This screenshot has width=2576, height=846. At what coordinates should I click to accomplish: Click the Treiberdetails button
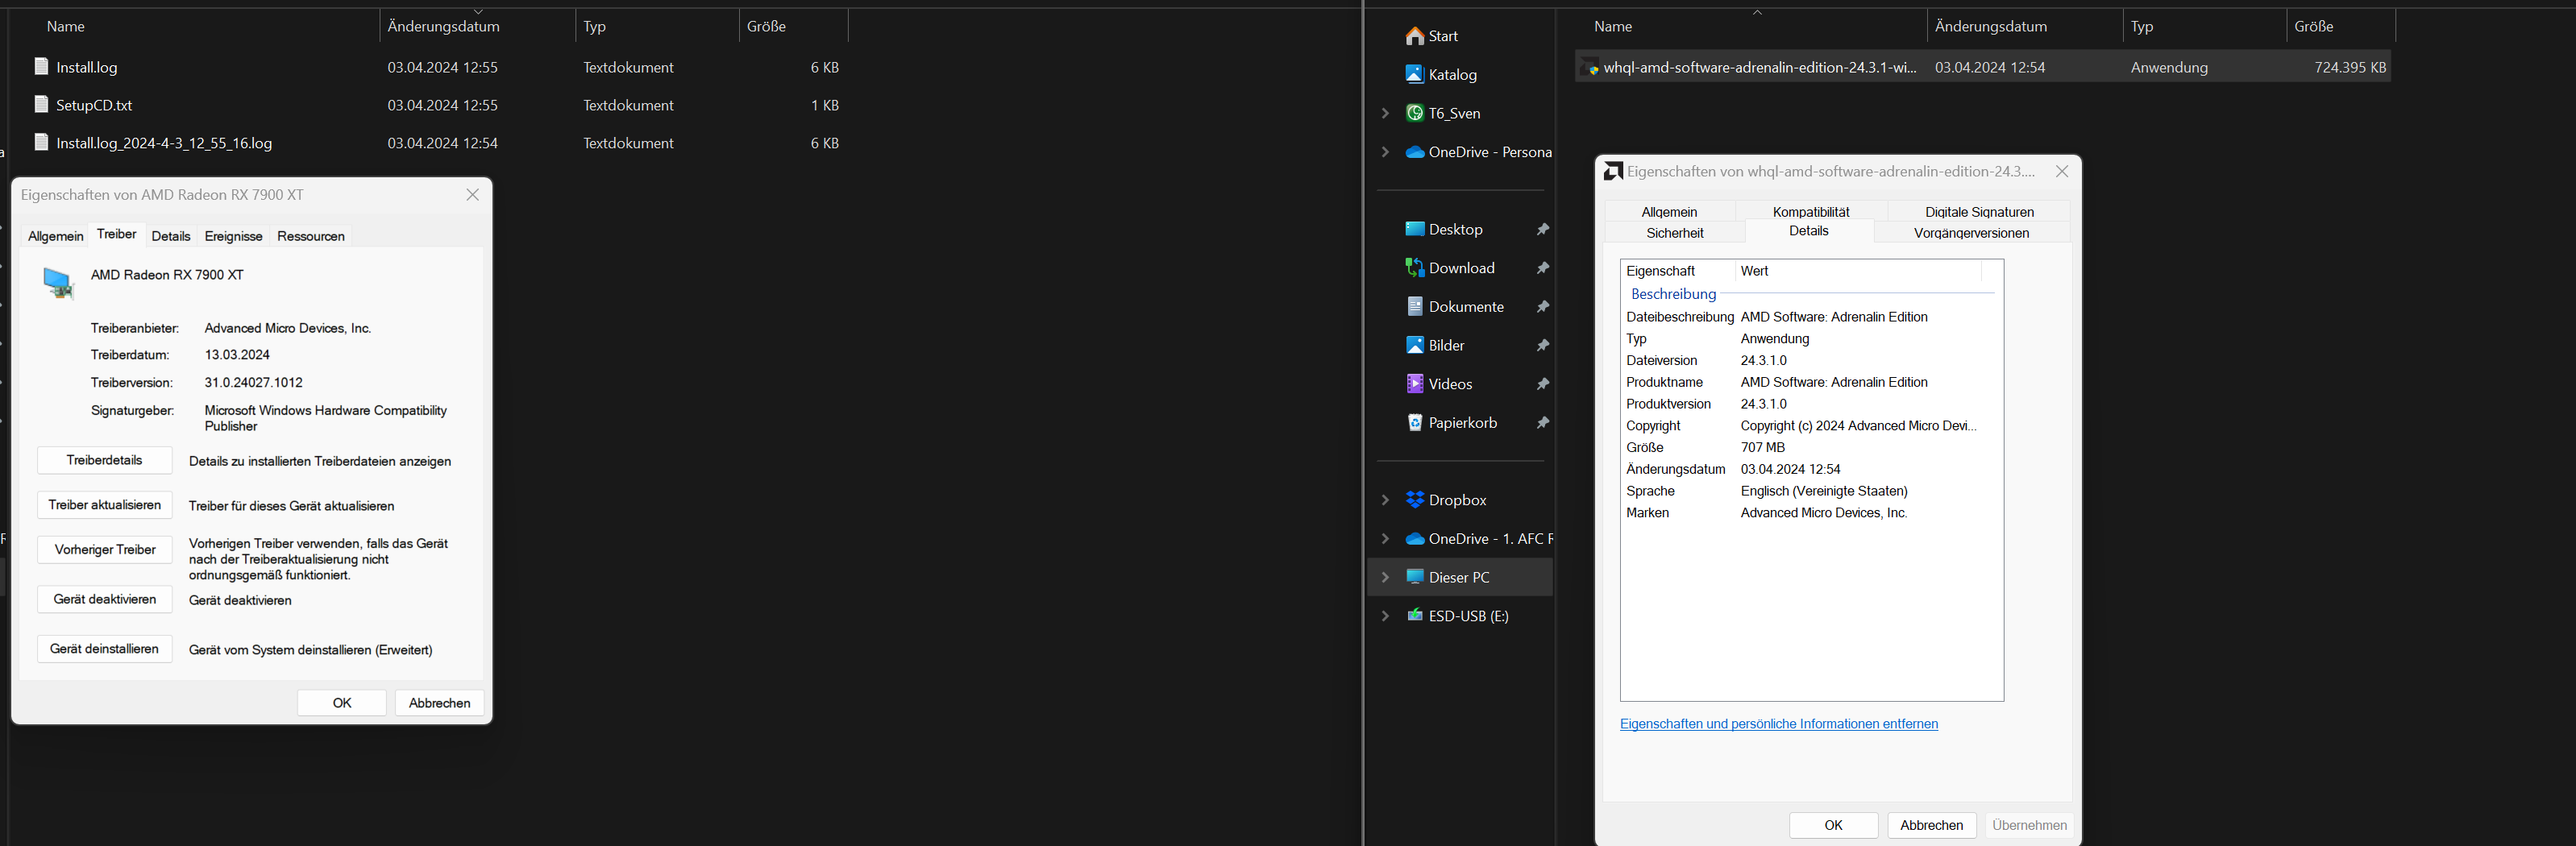105,460
